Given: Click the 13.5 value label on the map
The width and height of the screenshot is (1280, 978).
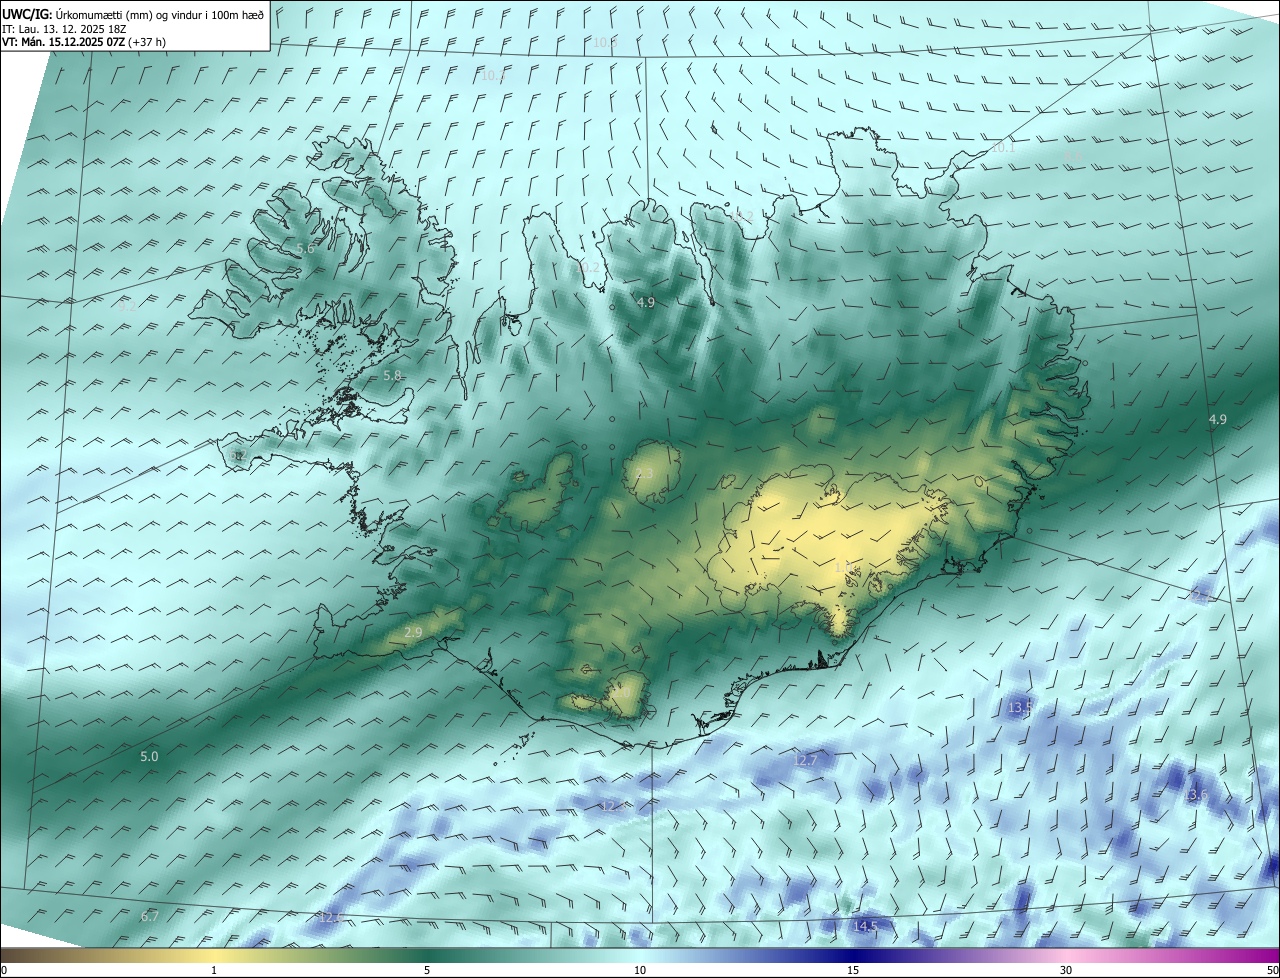Looking at the screenshot, I should (1020, 708).
